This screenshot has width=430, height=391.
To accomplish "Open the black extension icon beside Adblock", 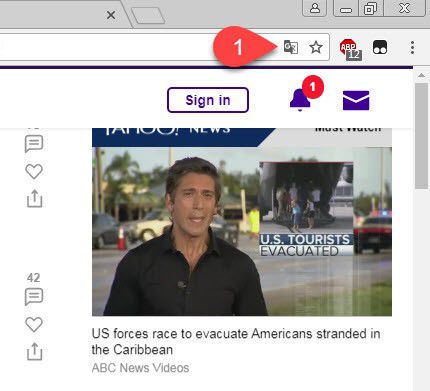I will point(380,47).
